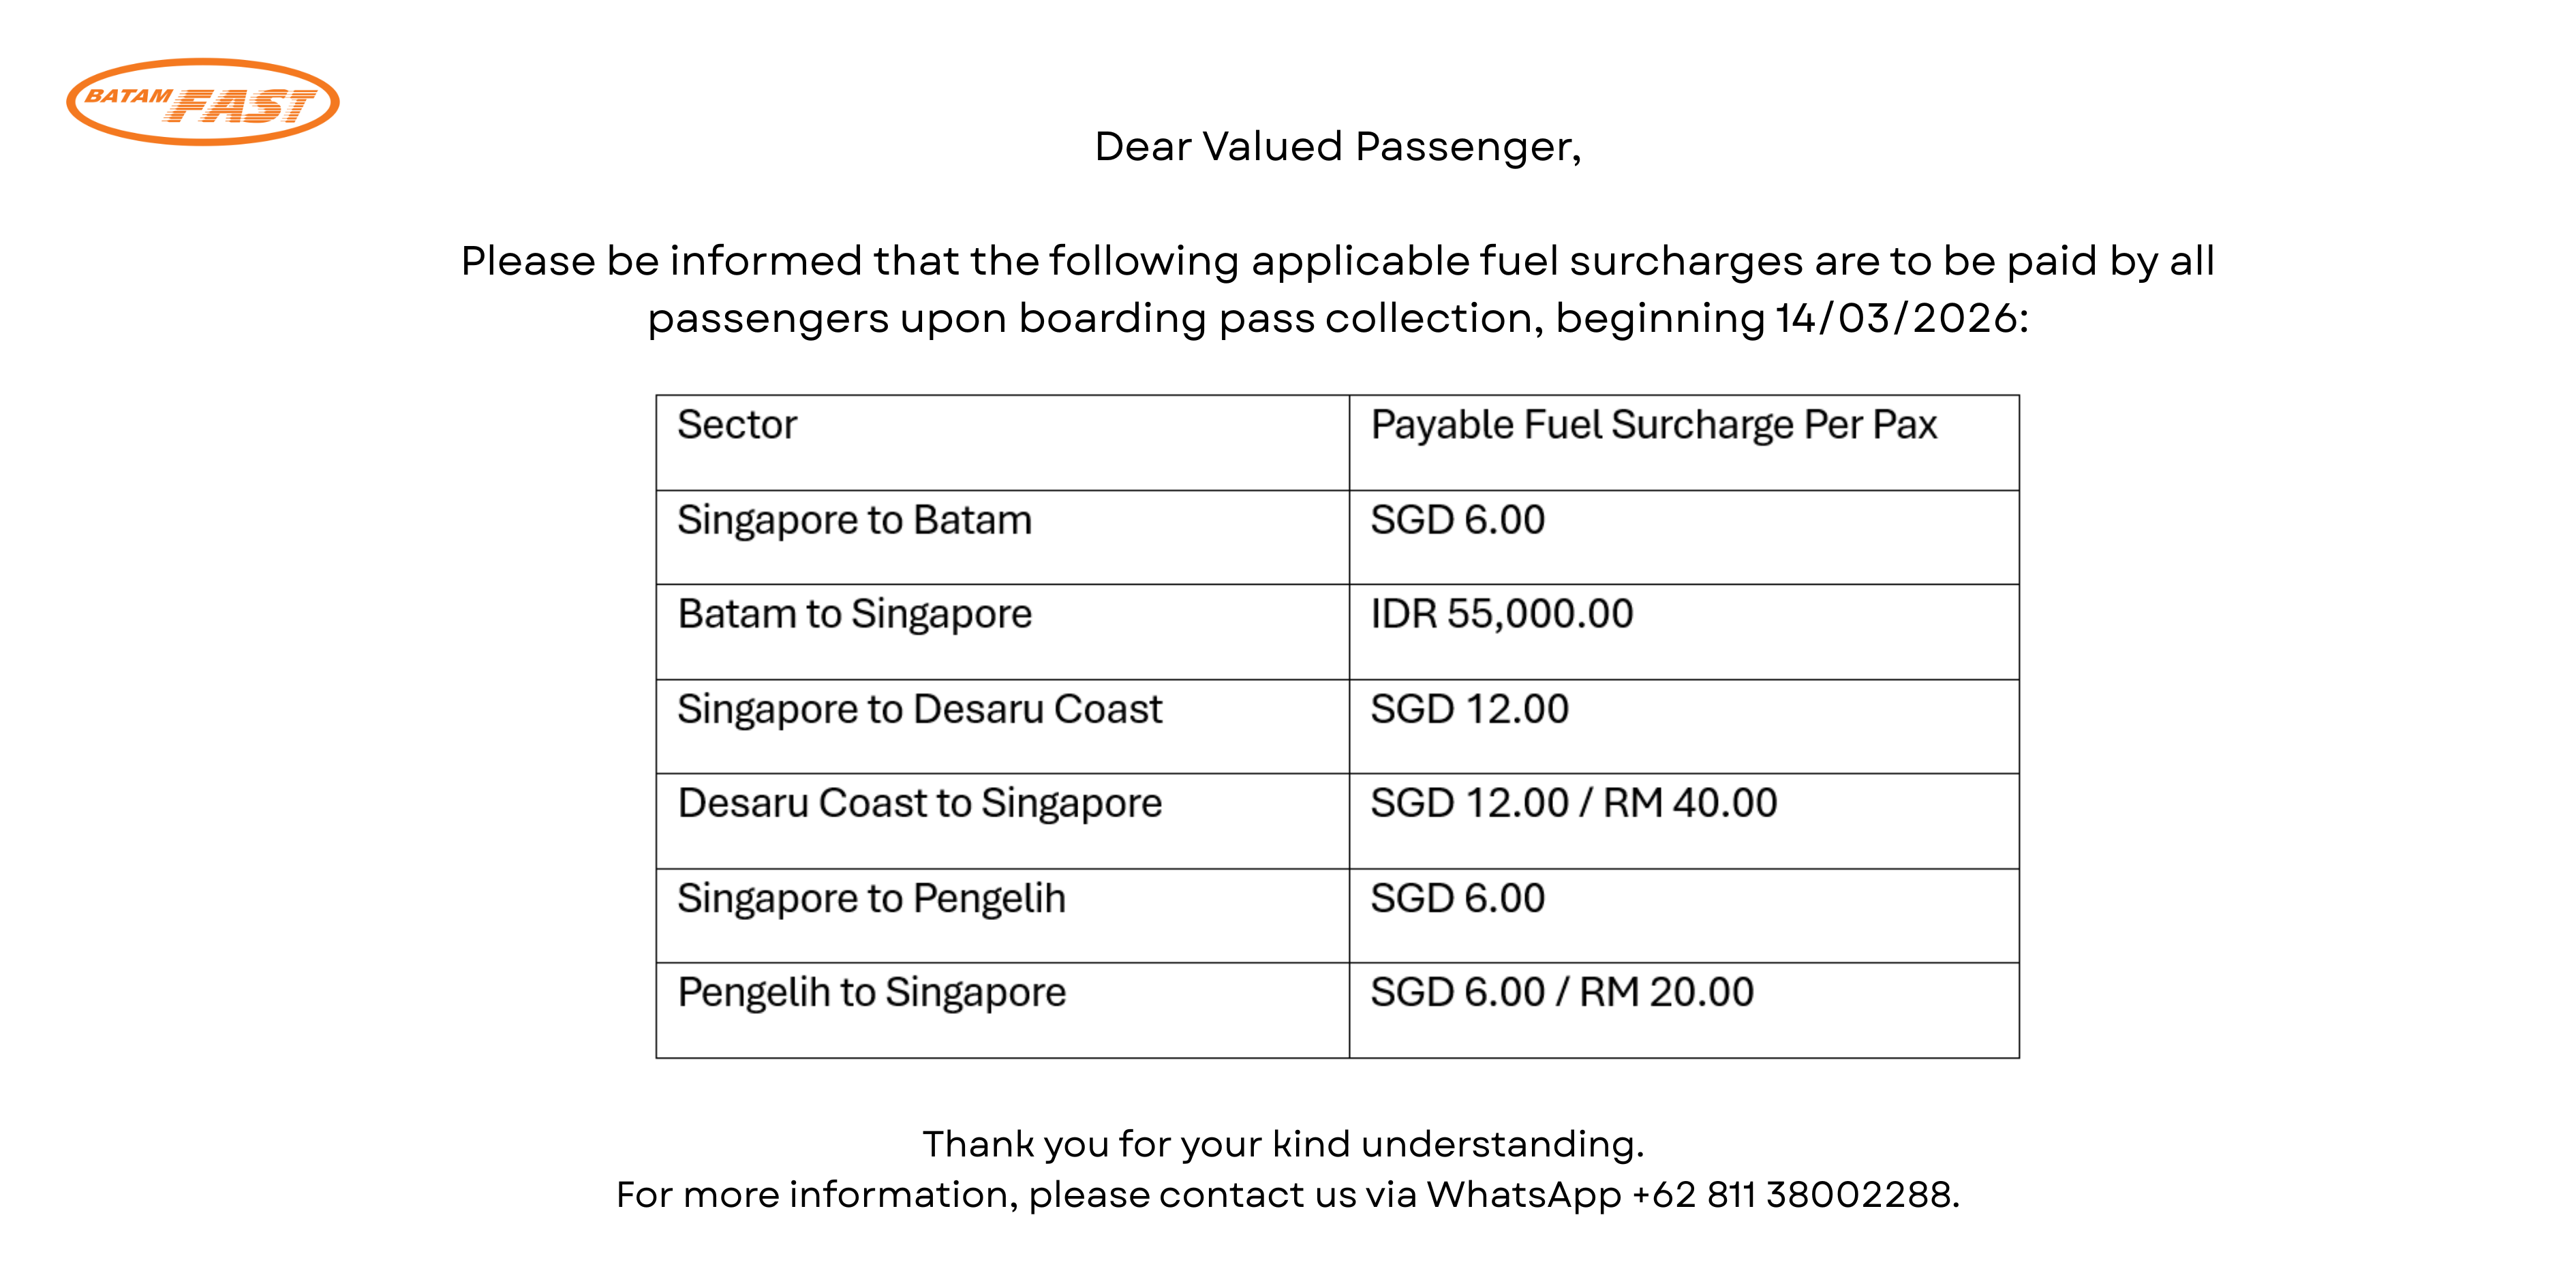2576x1288 pixels.
Task: Select the 'Batam to Singapore' sector cell
Action: click(854, 614)
